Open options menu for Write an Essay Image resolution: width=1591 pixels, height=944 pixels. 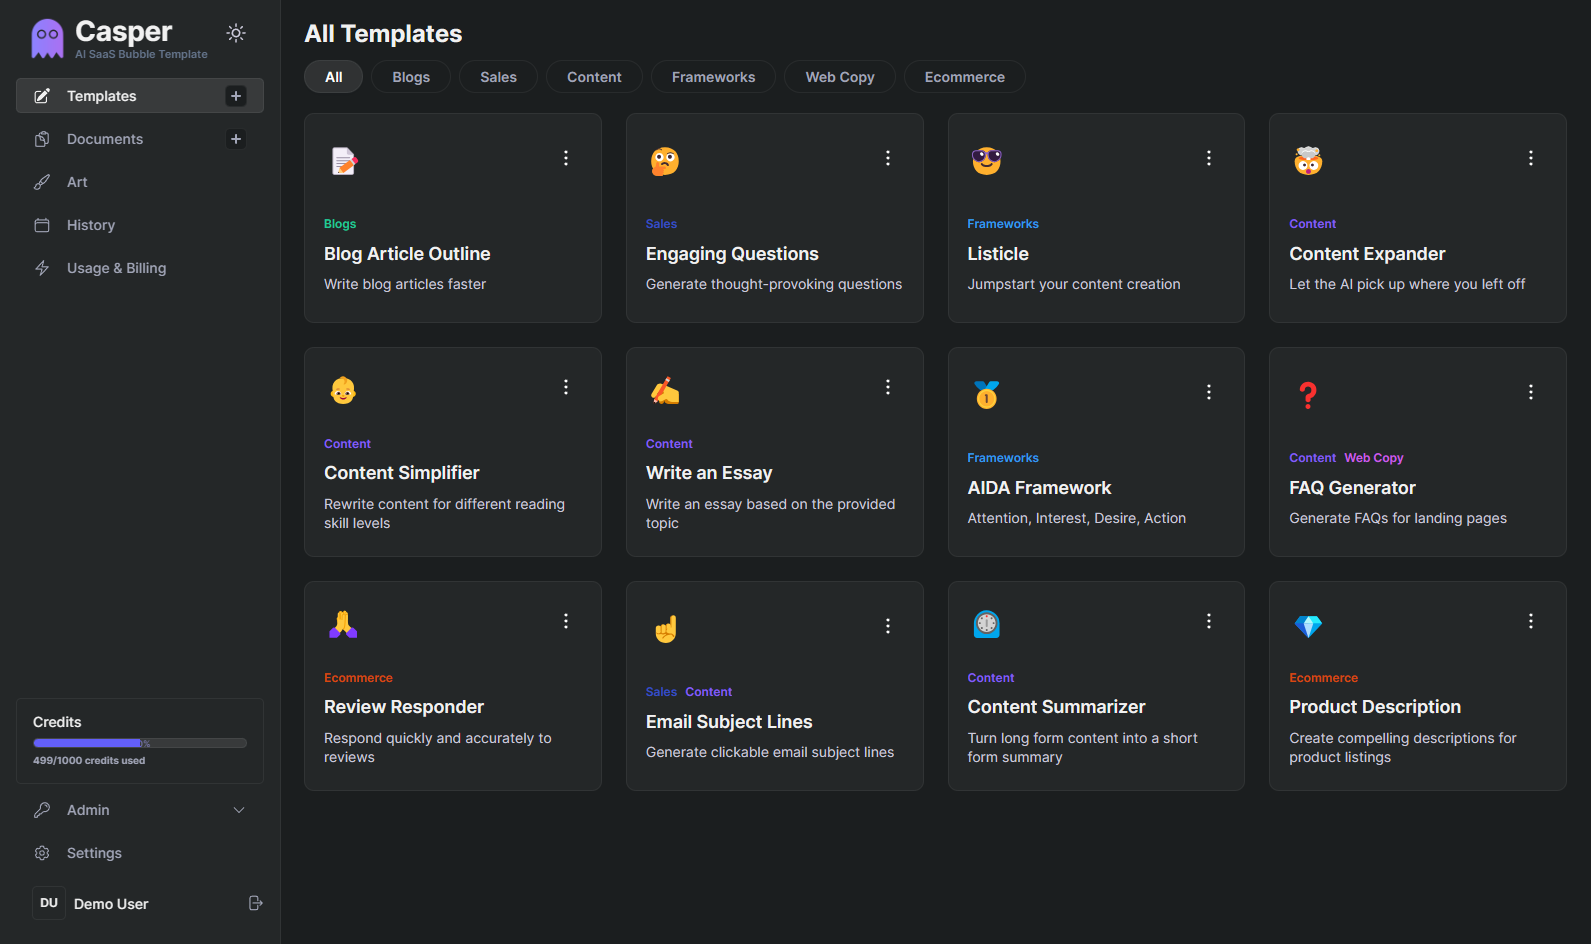[x=888, y=387]
